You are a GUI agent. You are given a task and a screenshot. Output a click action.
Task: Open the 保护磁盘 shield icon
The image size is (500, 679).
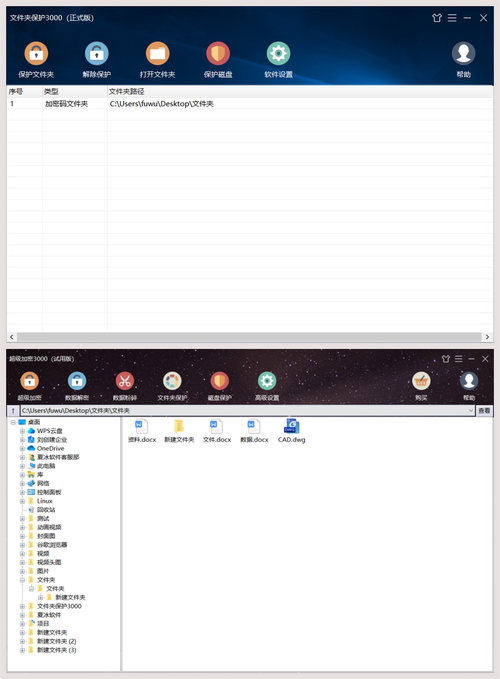pos(218,53)
